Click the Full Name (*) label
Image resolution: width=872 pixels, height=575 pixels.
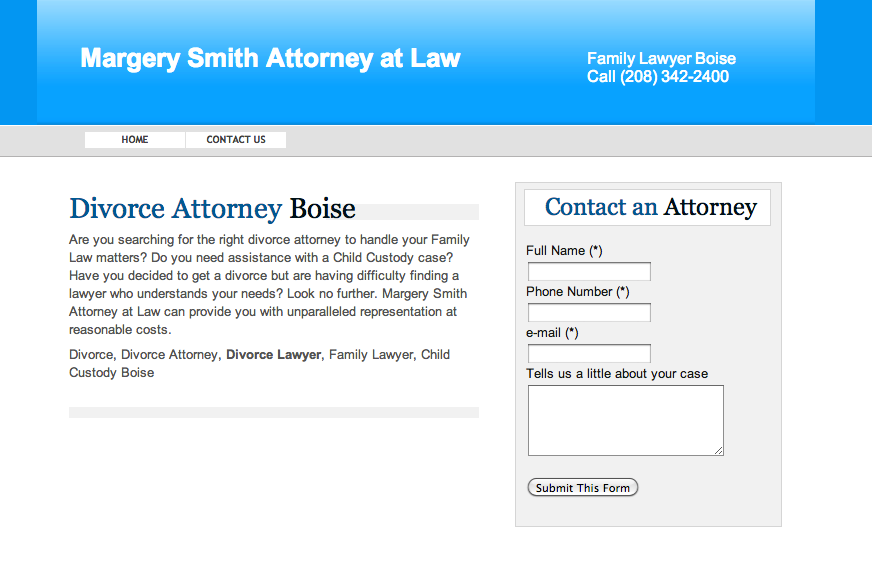(x=564, y=251)
